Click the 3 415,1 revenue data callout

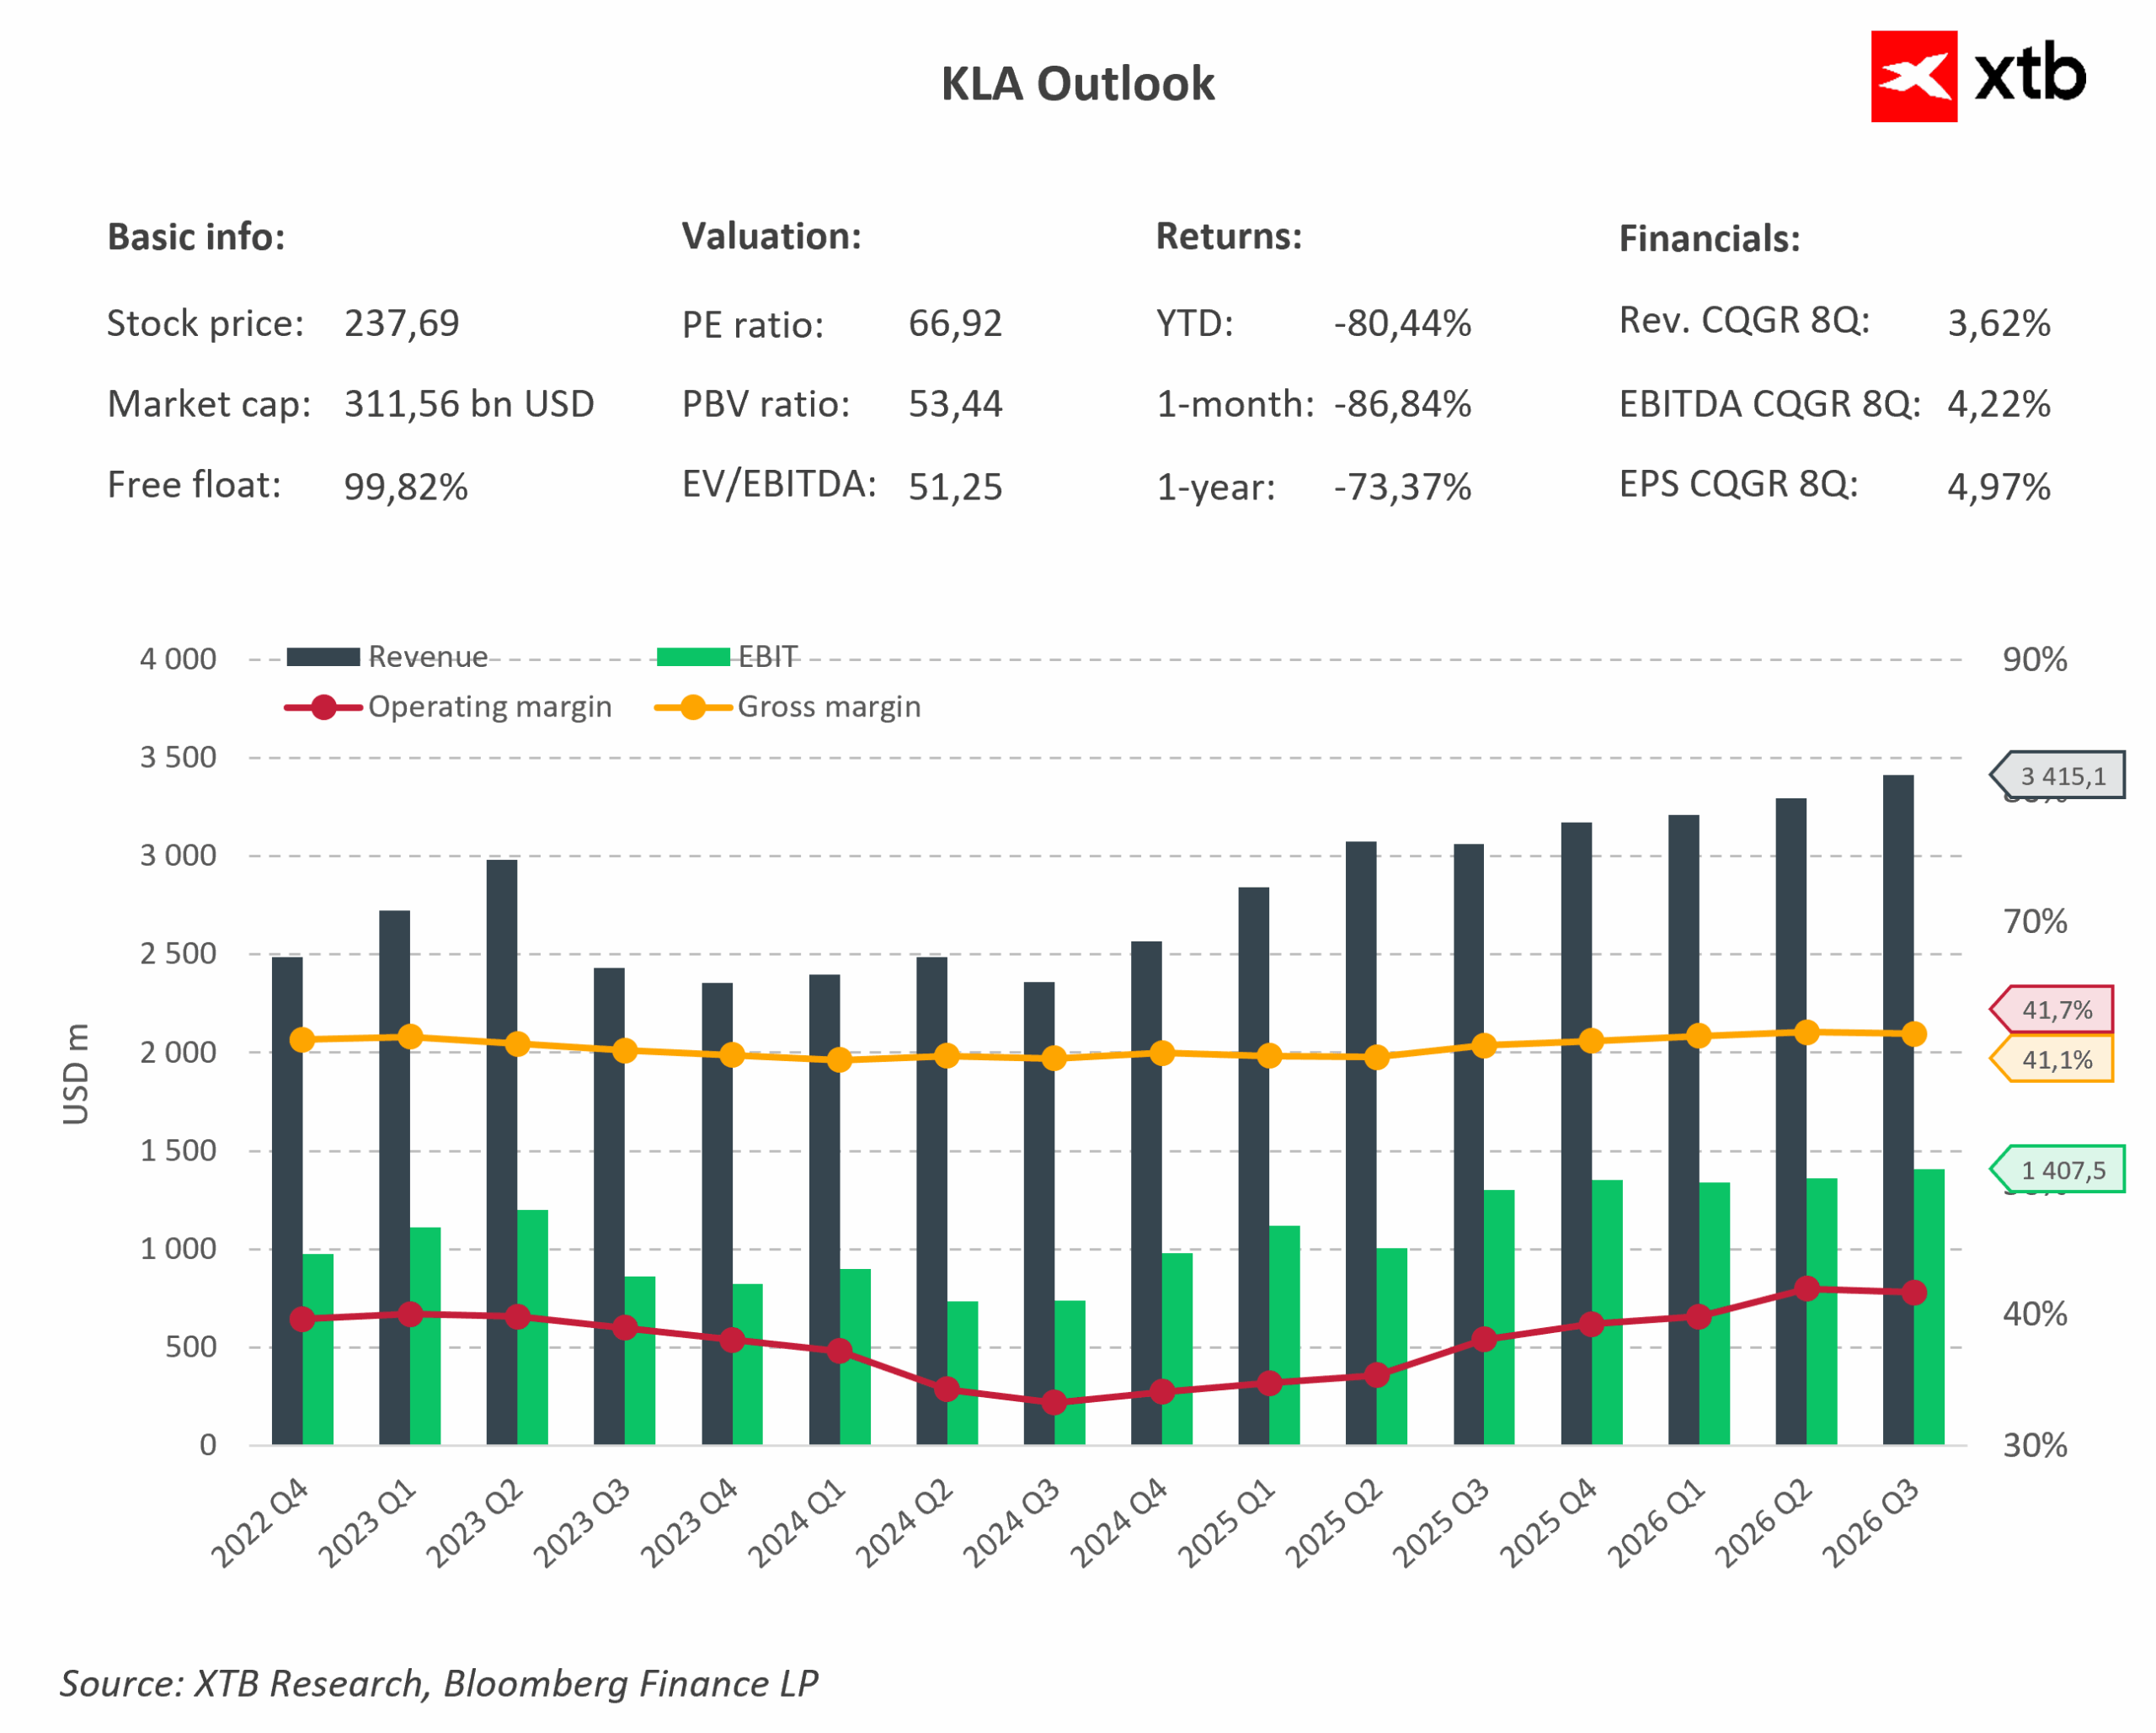tap(2058, 776)
